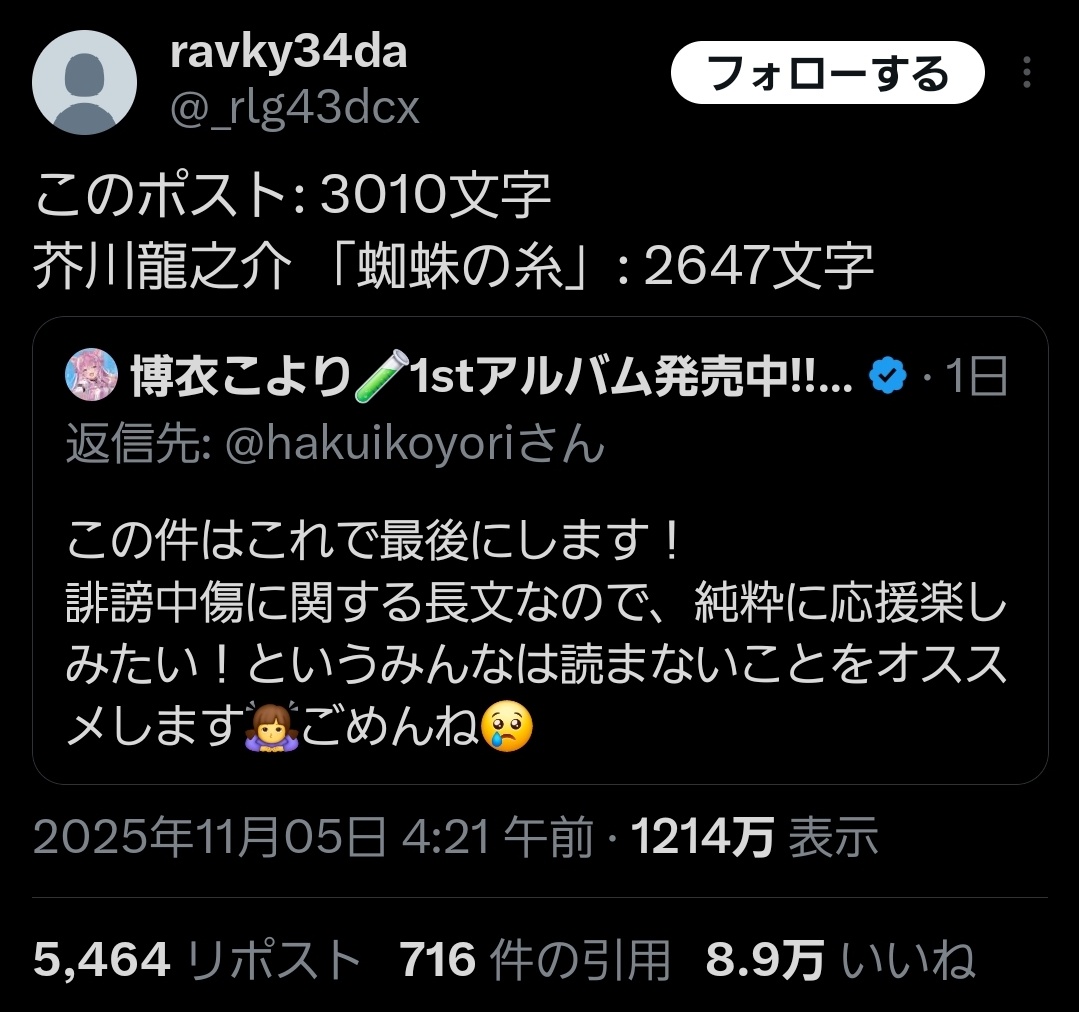1079x1012 pixels.
Task: Open the @_rlg43dcx handle link
Action: tap(295, 108)
